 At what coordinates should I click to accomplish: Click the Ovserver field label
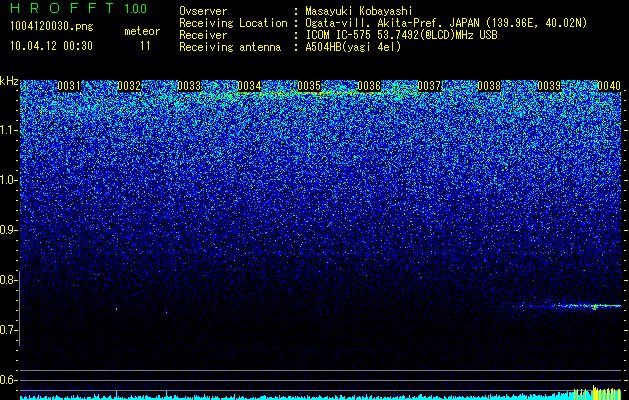tap(203, 11)
